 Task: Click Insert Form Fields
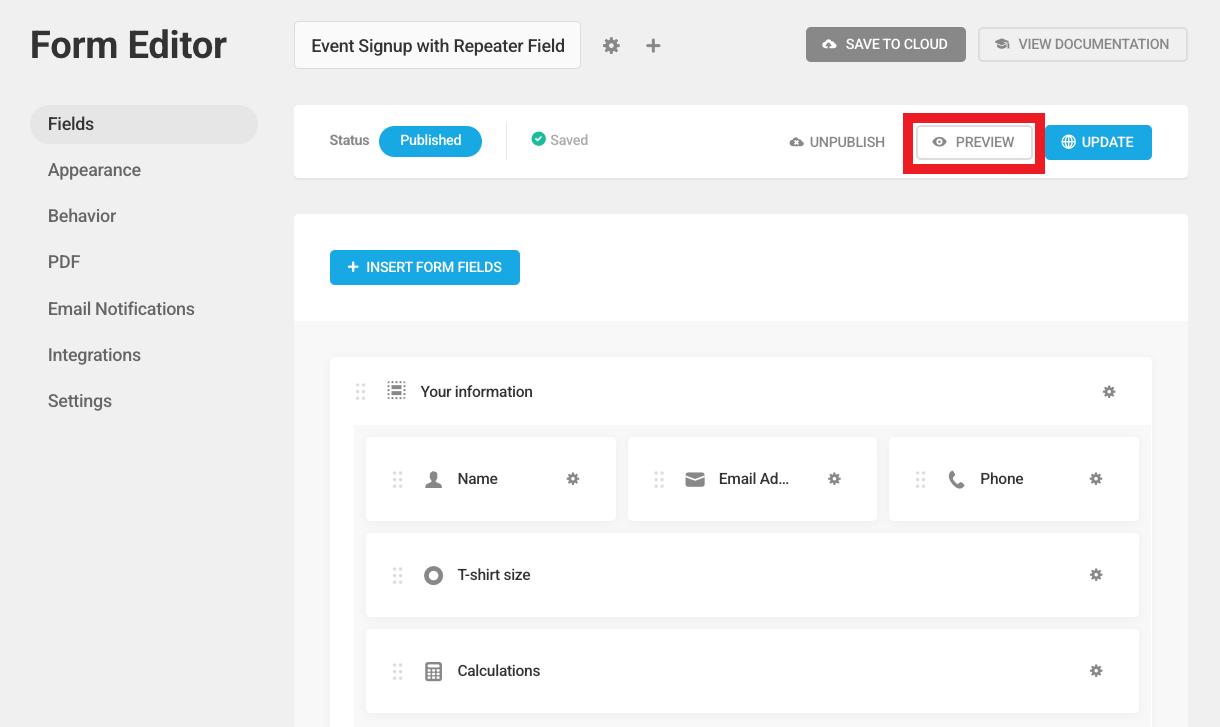[425, 267]
